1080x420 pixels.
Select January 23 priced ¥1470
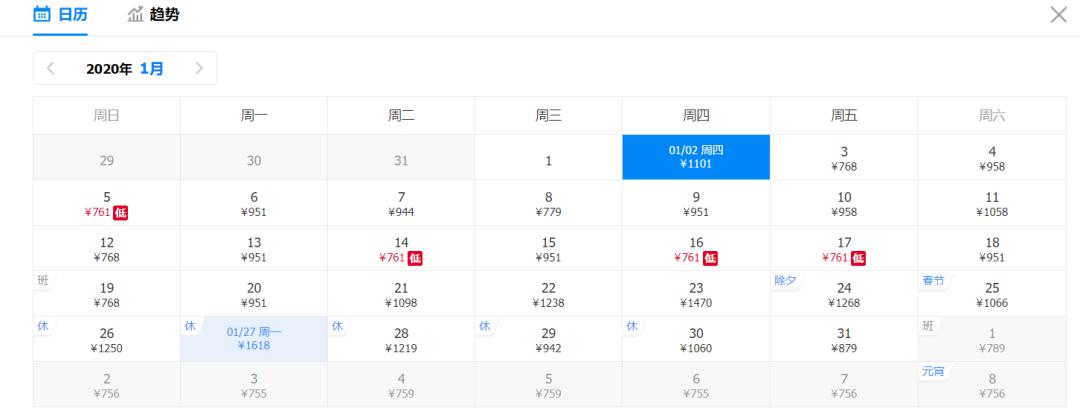(x=696, y=294)
